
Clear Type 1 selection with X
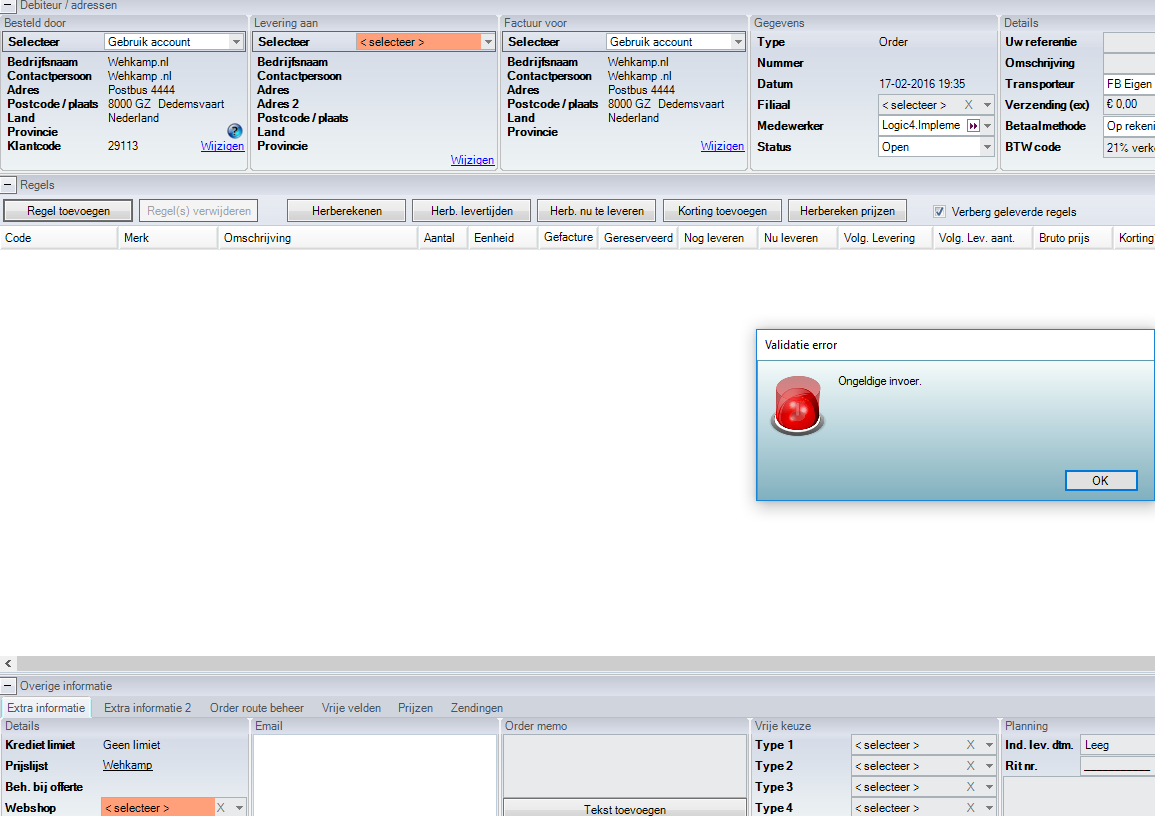970,745
